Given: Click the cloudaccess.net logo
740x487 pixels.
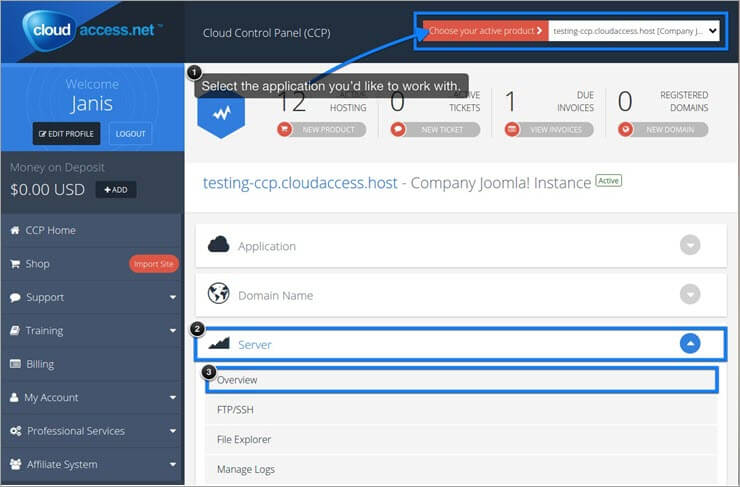Looking at the screenshot, I should [x=92, y=31].
